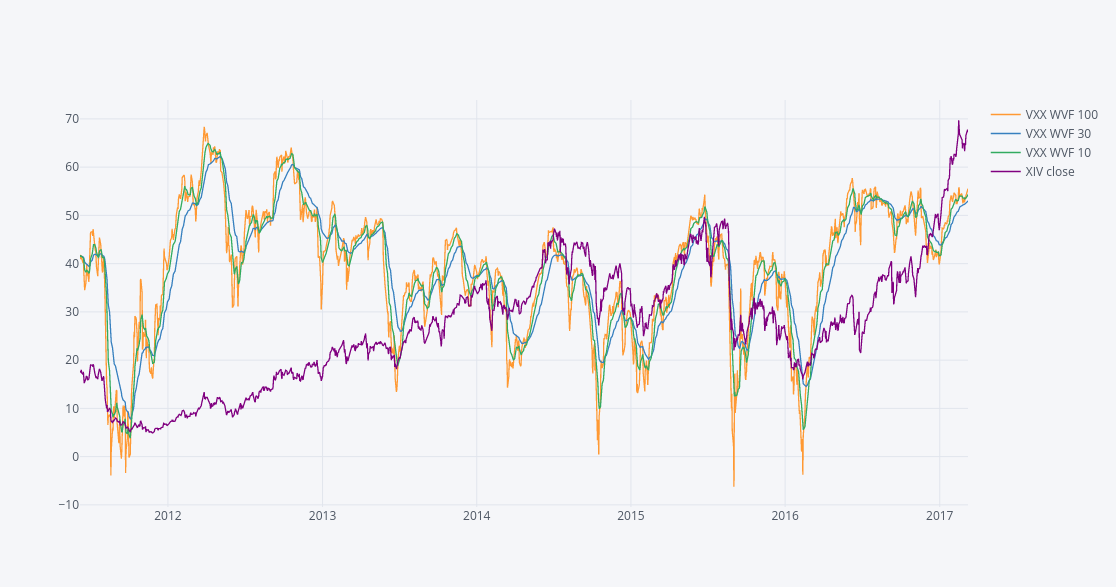Click the 2012 x-axis tick label
1116x587 pixels.
click(168, 516)
